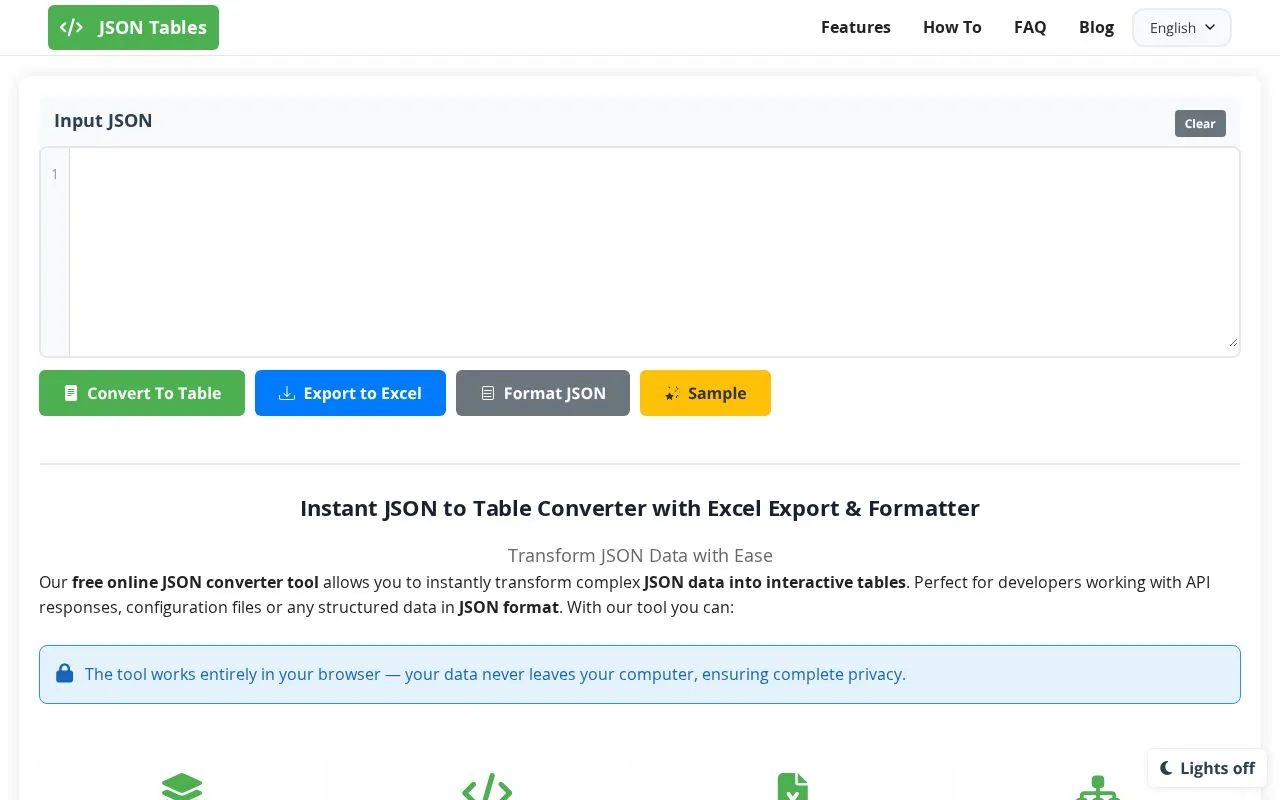Screen dimensions: 1280x800
Task: Click the document icon on Convert To Table
Action: point(71,393)
